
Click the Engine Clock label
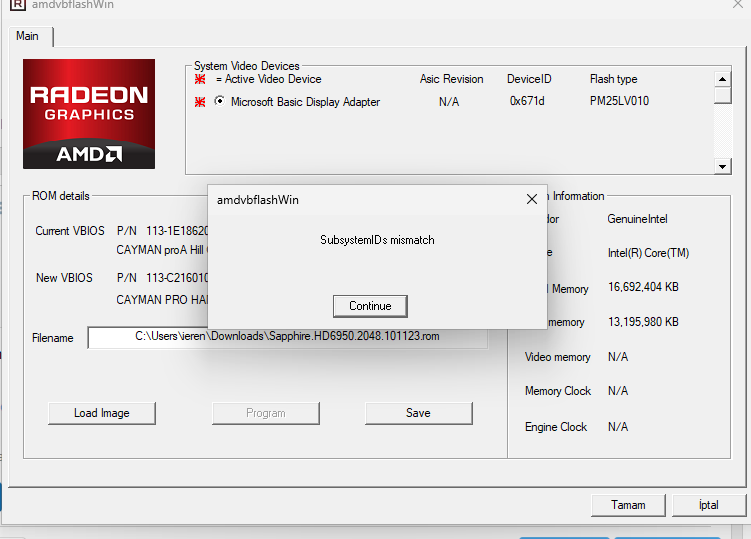(556, 427)
